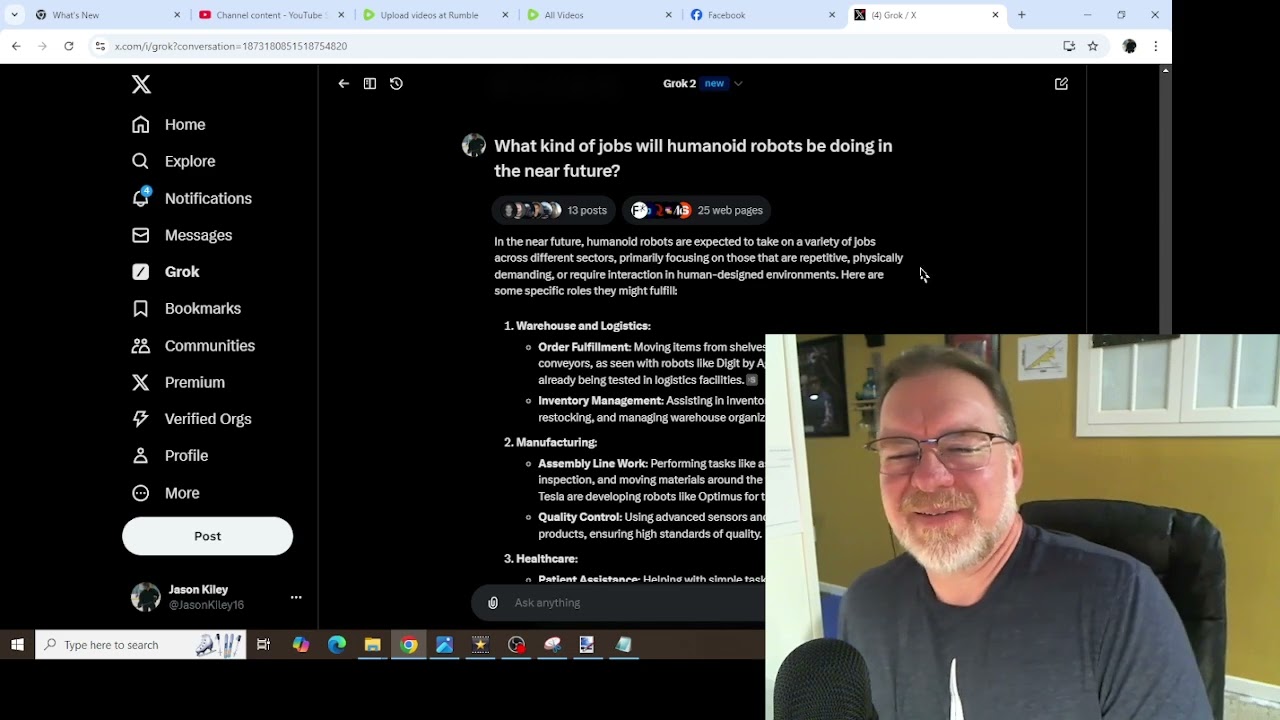This screenshot has height=720, width=1280.
Task: Open Copilot from the taskbar
Action: pos(300,645)
